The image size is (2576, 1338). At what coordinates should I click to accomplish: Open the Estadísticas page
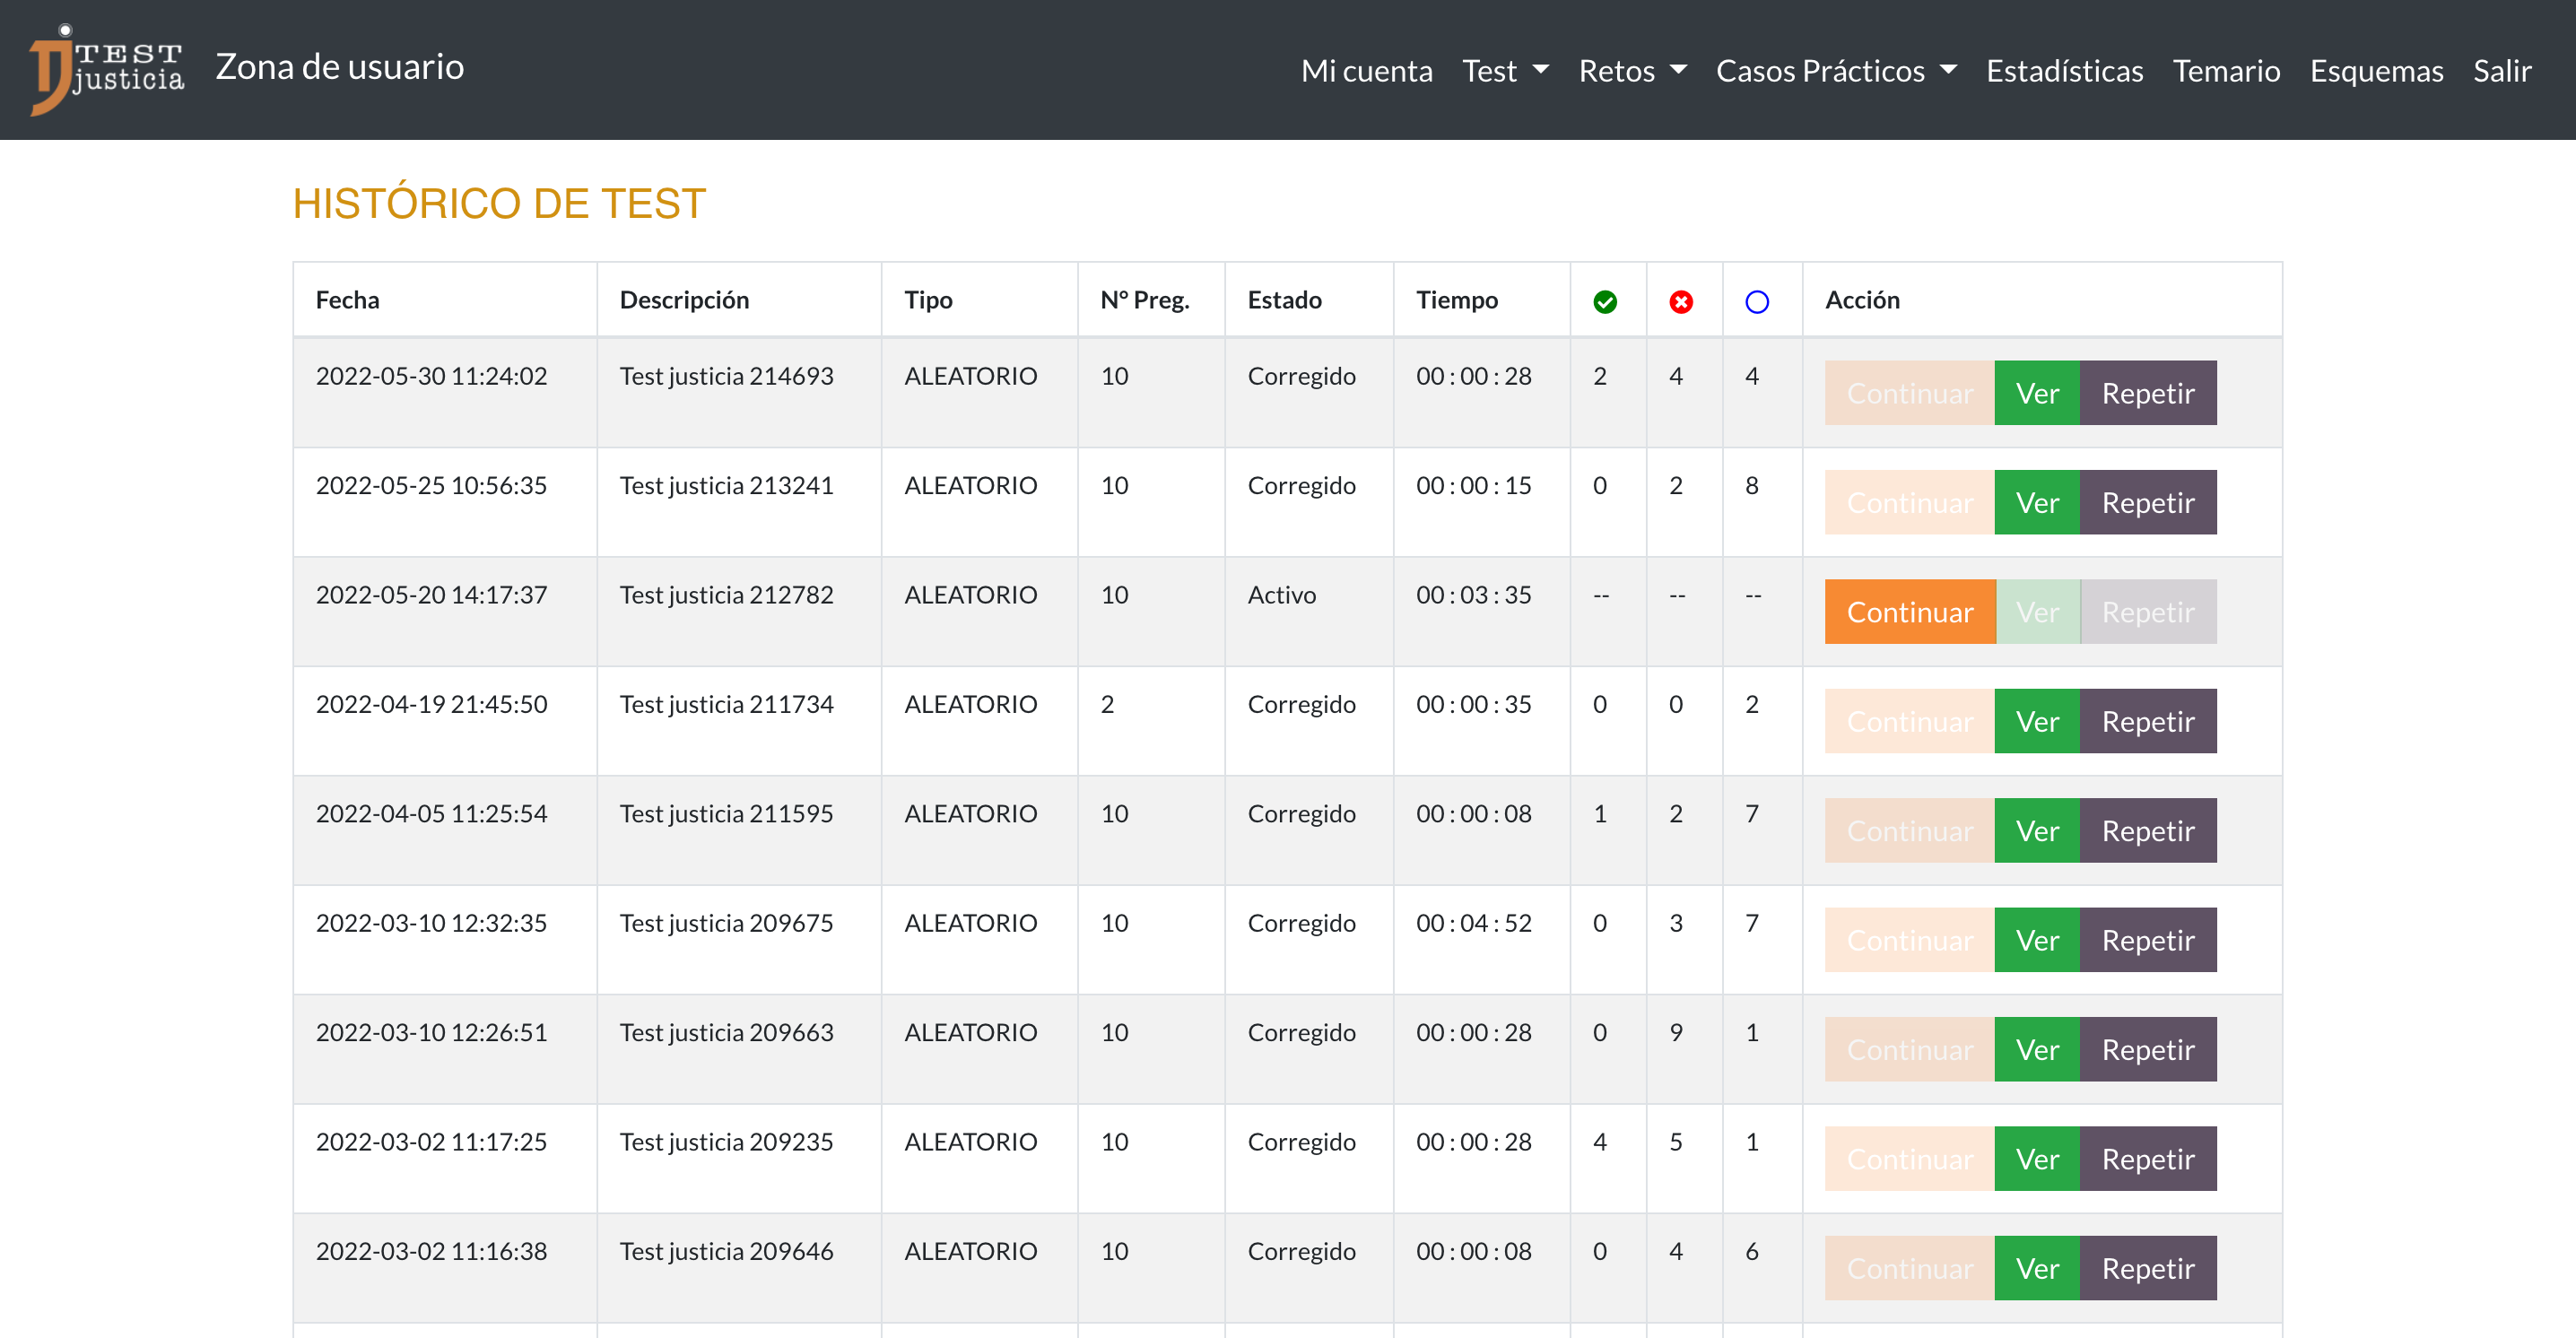point(2064,70)
